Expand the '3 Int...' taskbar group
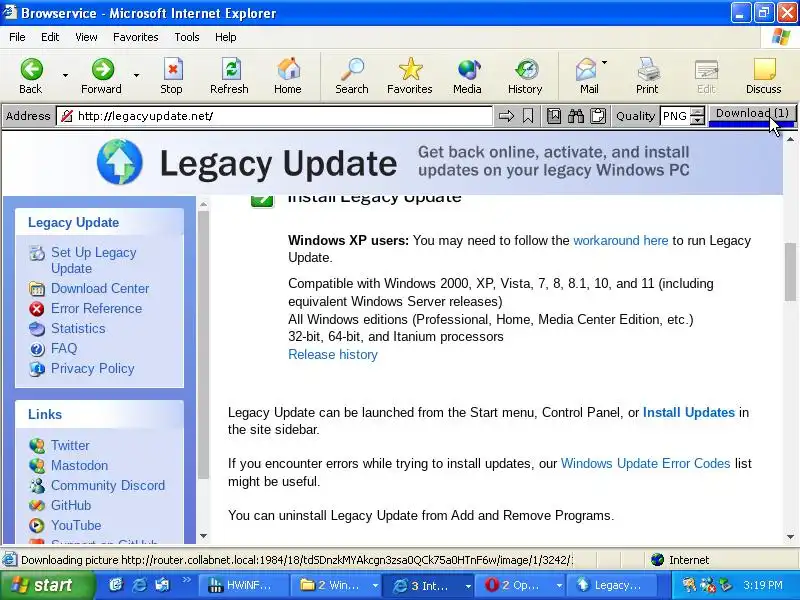The width and height of the screenshot is (800, 600). pyautogui.click(x=468, y=586)
